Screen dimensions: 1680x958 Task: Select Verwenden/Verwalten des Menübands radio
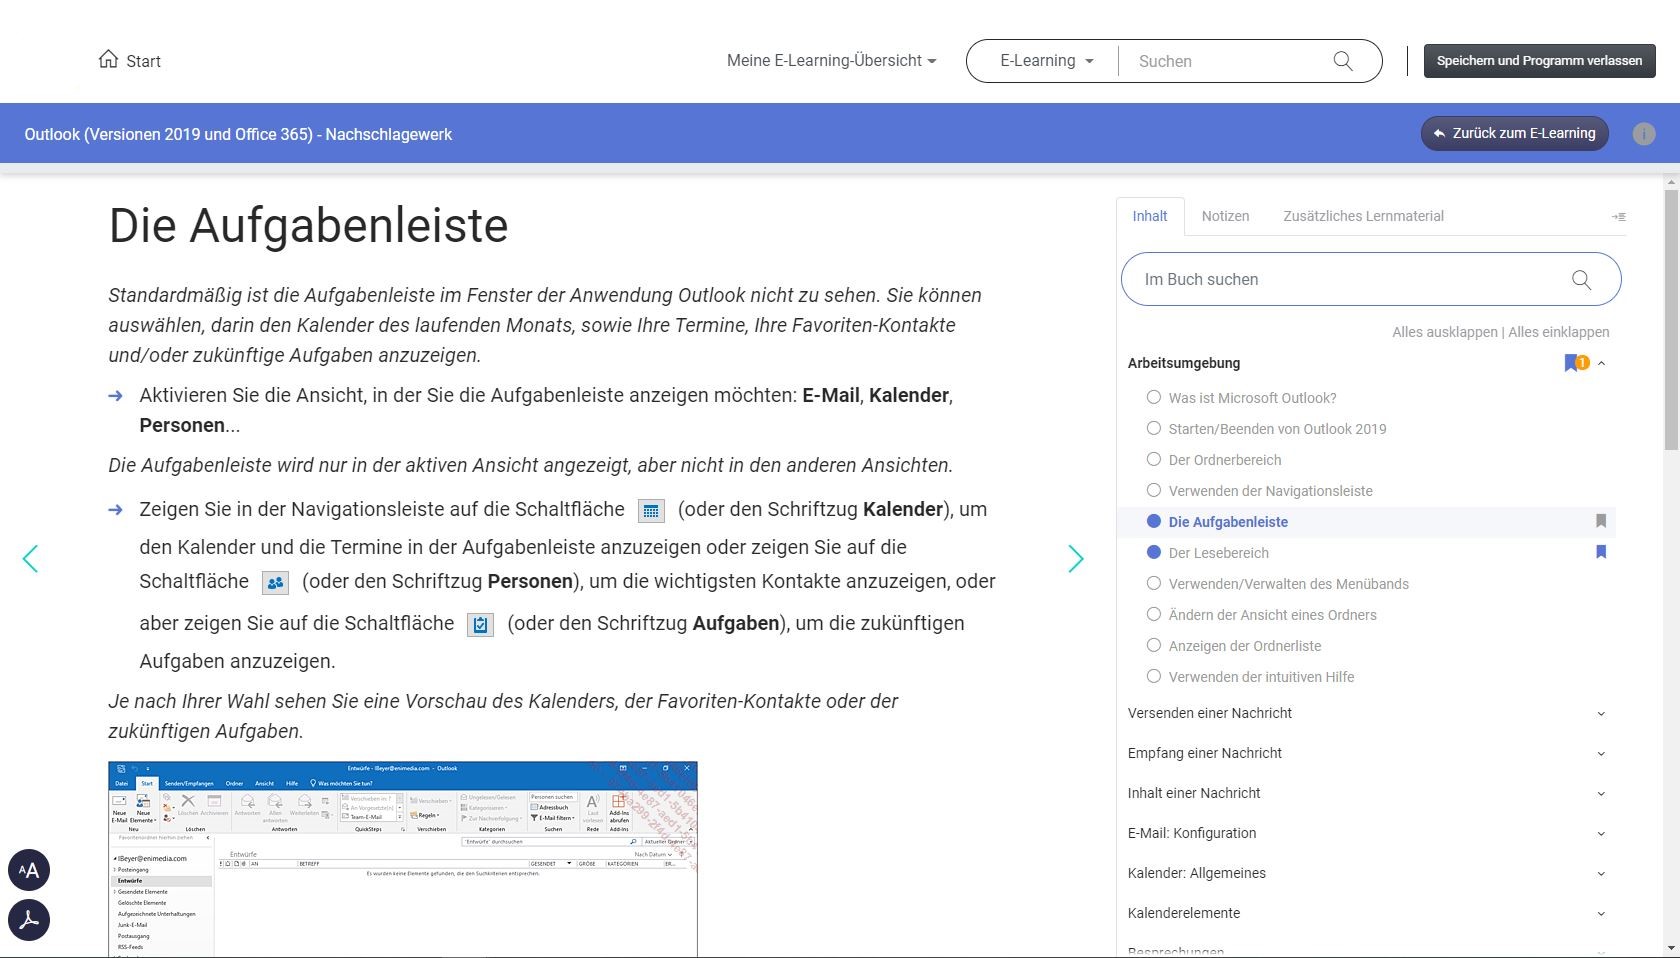coord(1153,583)
